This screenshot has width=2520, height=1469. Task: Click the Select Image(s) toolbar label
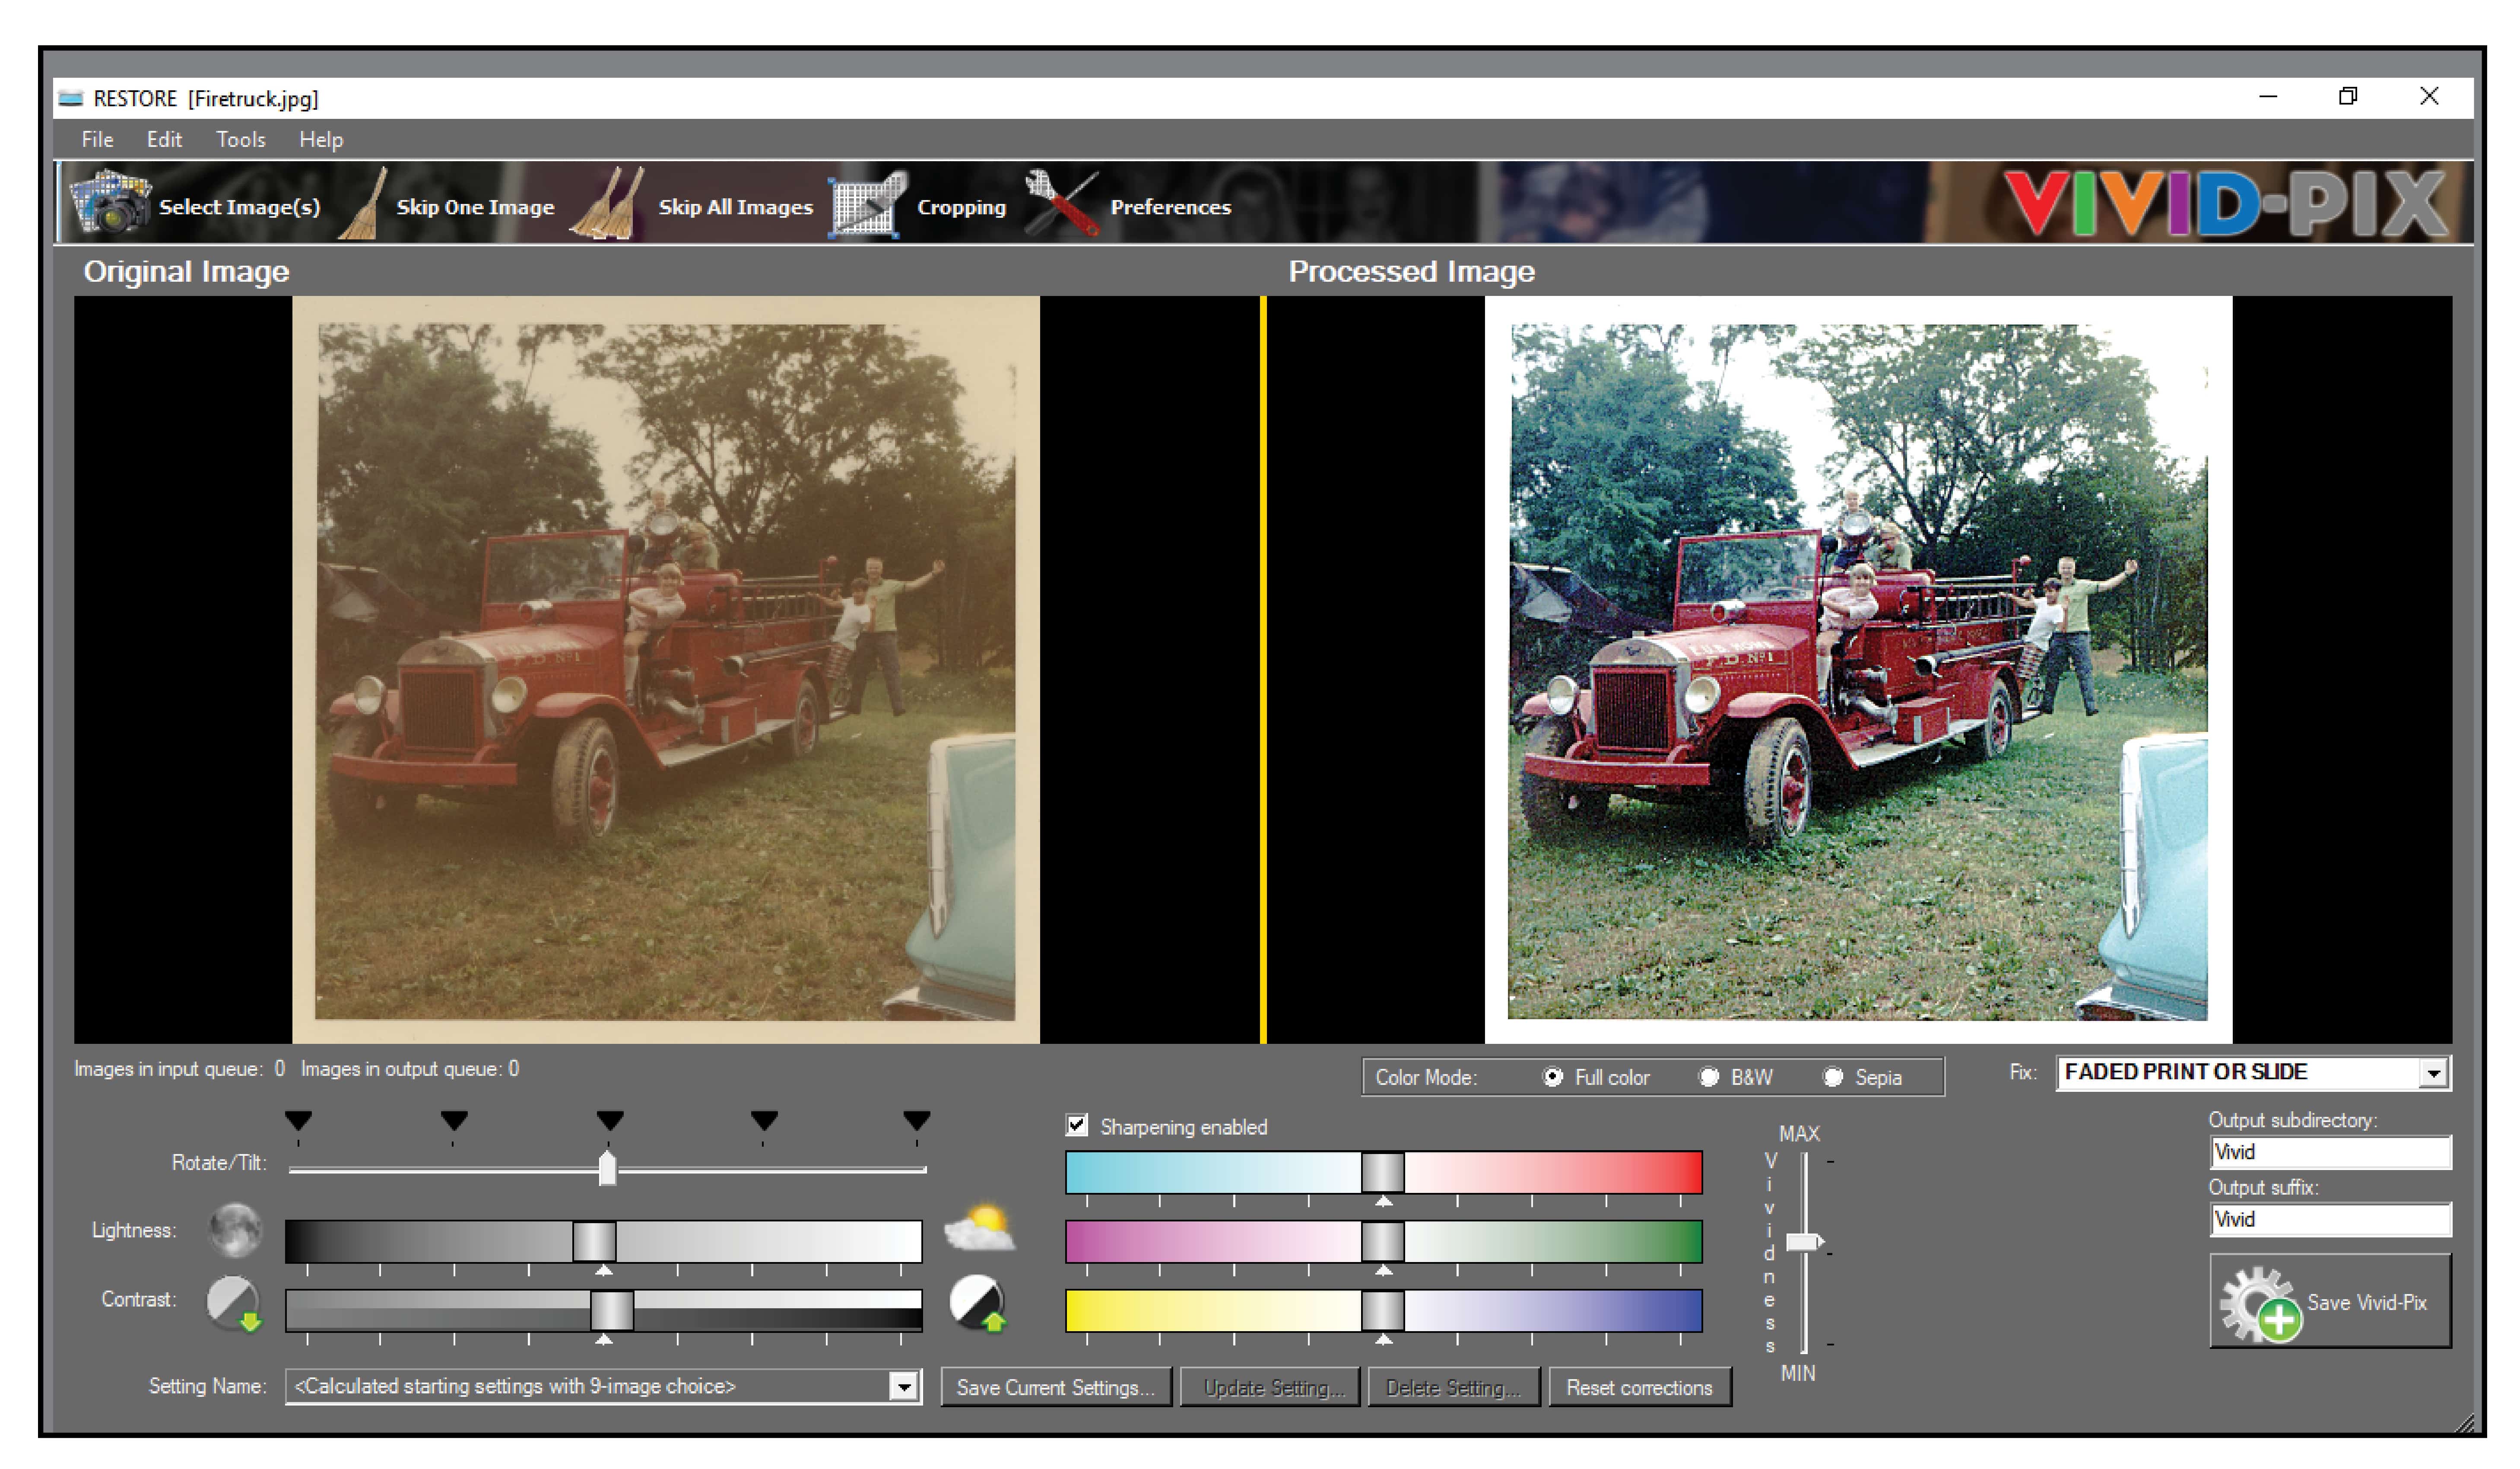[x=240, y=207]
